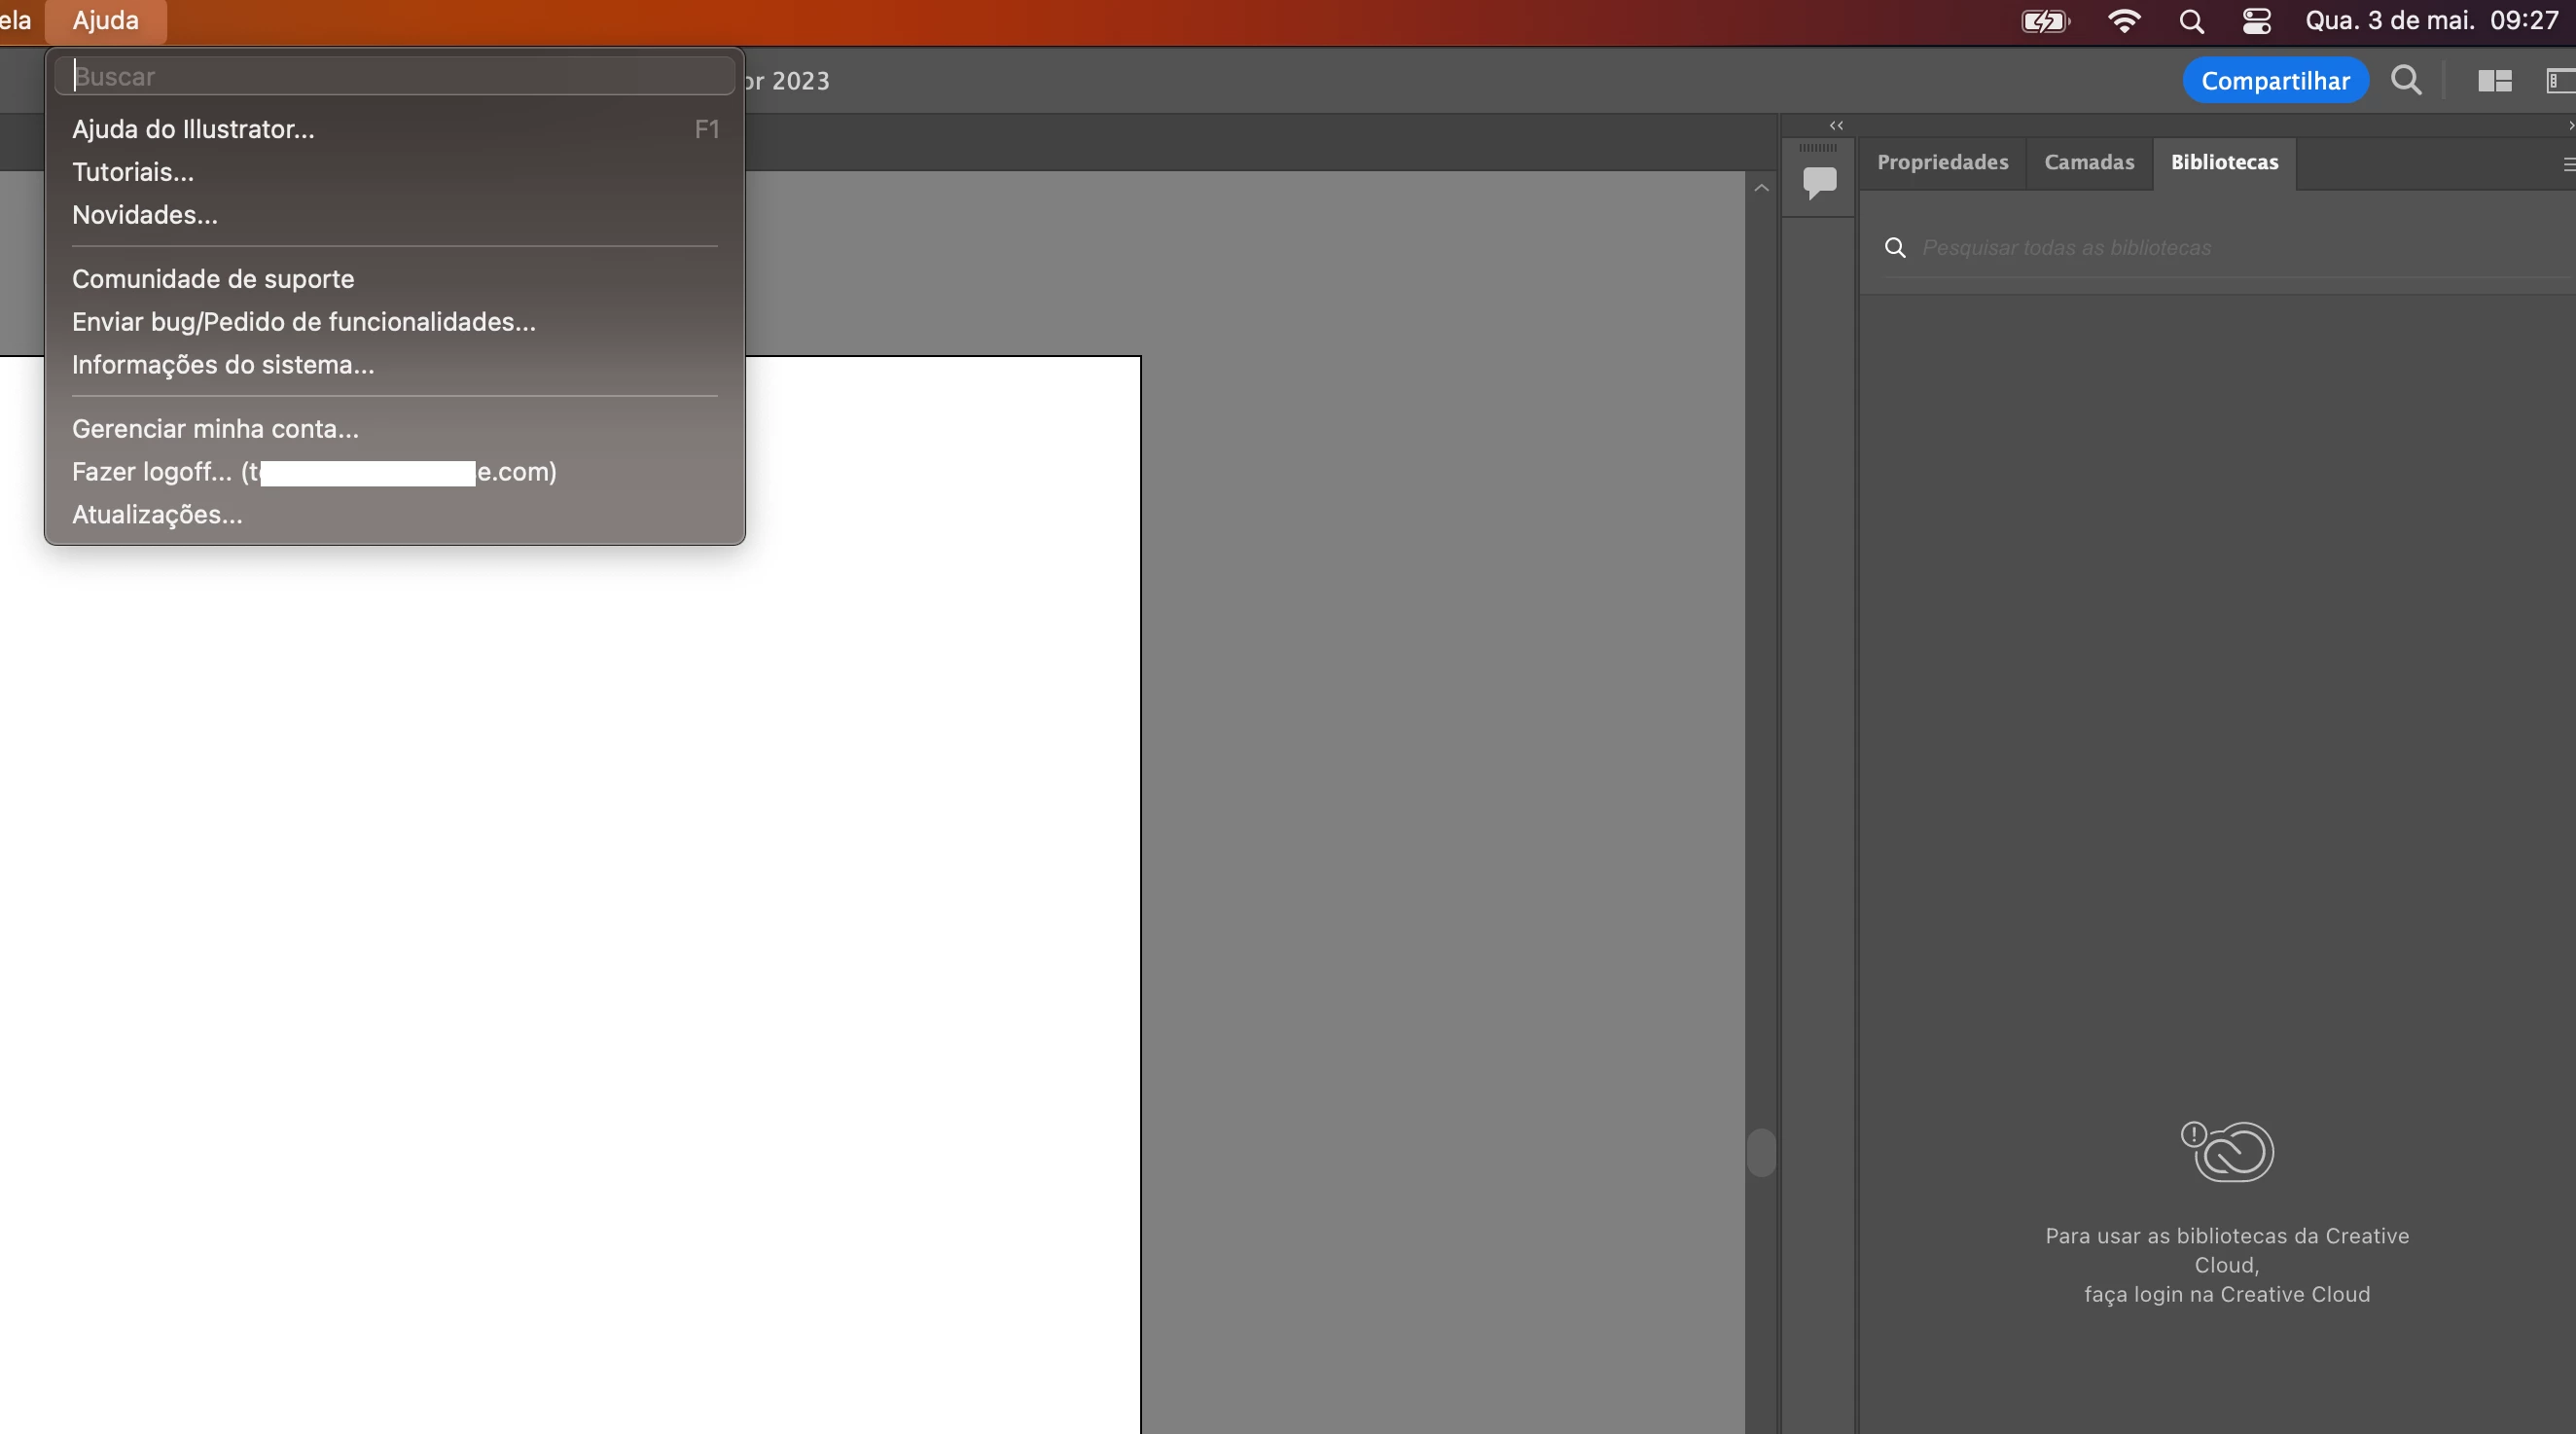Click the libraries search magnifier icon
This screenshot has width=2576, height=1434.
1895,248
